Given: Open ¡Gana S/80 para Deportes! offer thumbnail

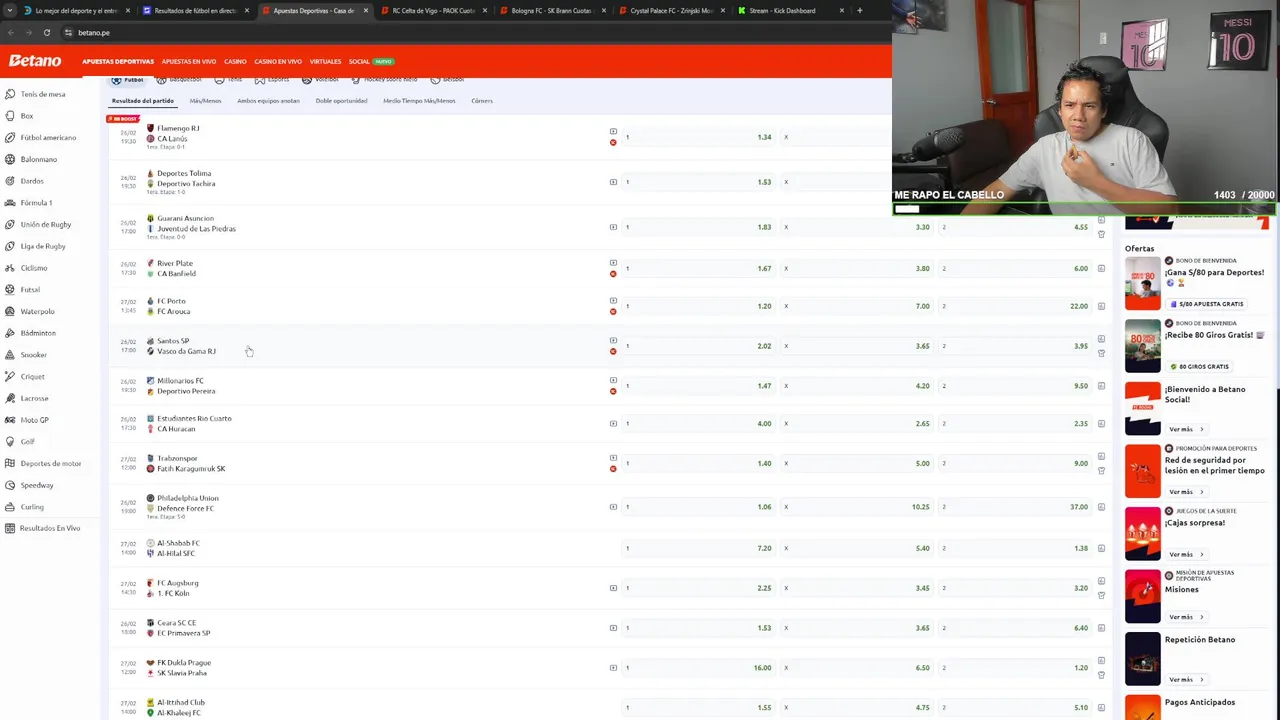Looking at the screenshot, I should pyautogui.click(x=1143, y=284).
